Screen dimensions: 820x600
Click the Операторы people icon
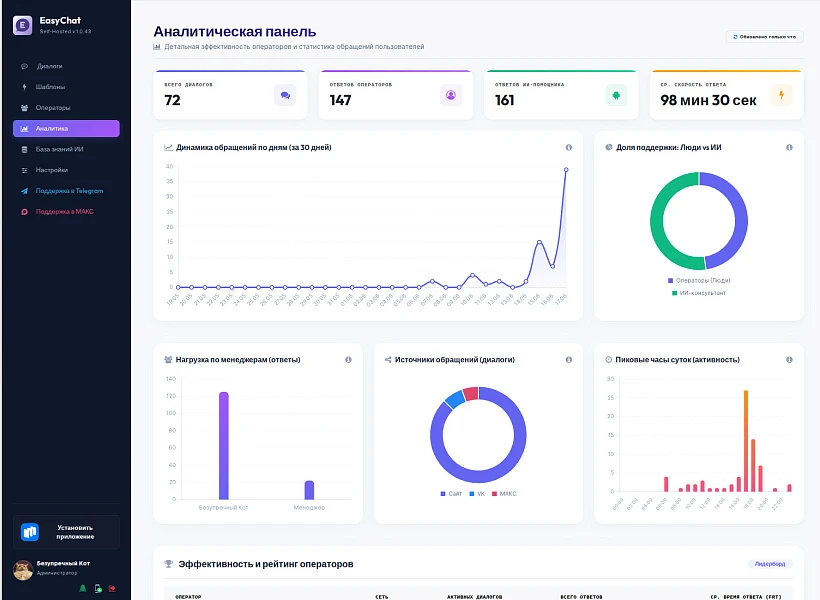[x=24, y=108]
